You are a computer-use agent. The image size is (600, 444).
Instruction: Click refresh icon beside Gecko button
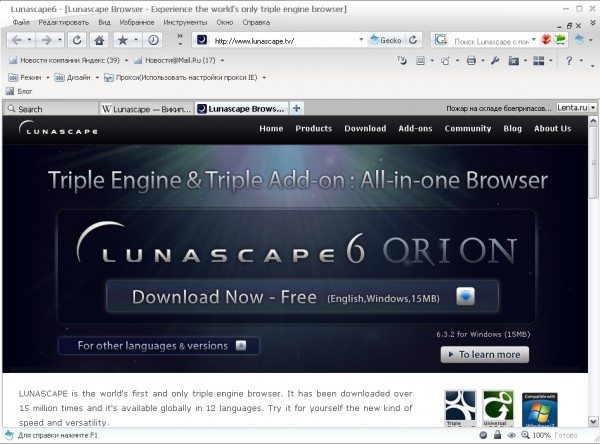point(413,40)
